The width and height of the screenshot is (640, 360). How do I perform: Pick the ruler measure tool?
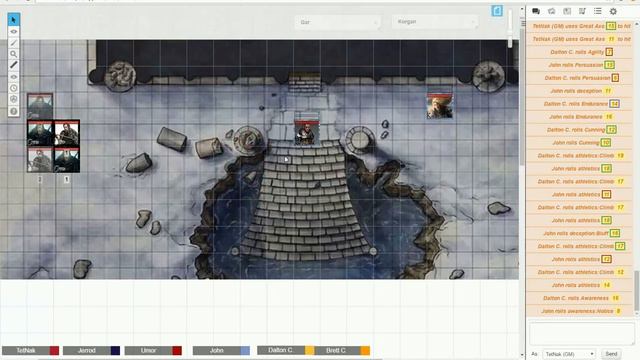coord(13,65)
